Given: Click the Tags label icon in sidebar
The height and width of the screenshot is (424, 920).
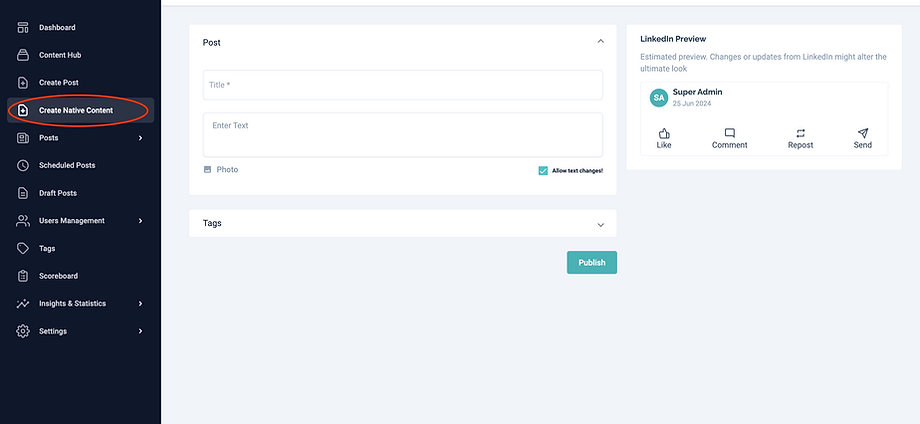Looking at the screenshot, I should (x=23, y=248).
